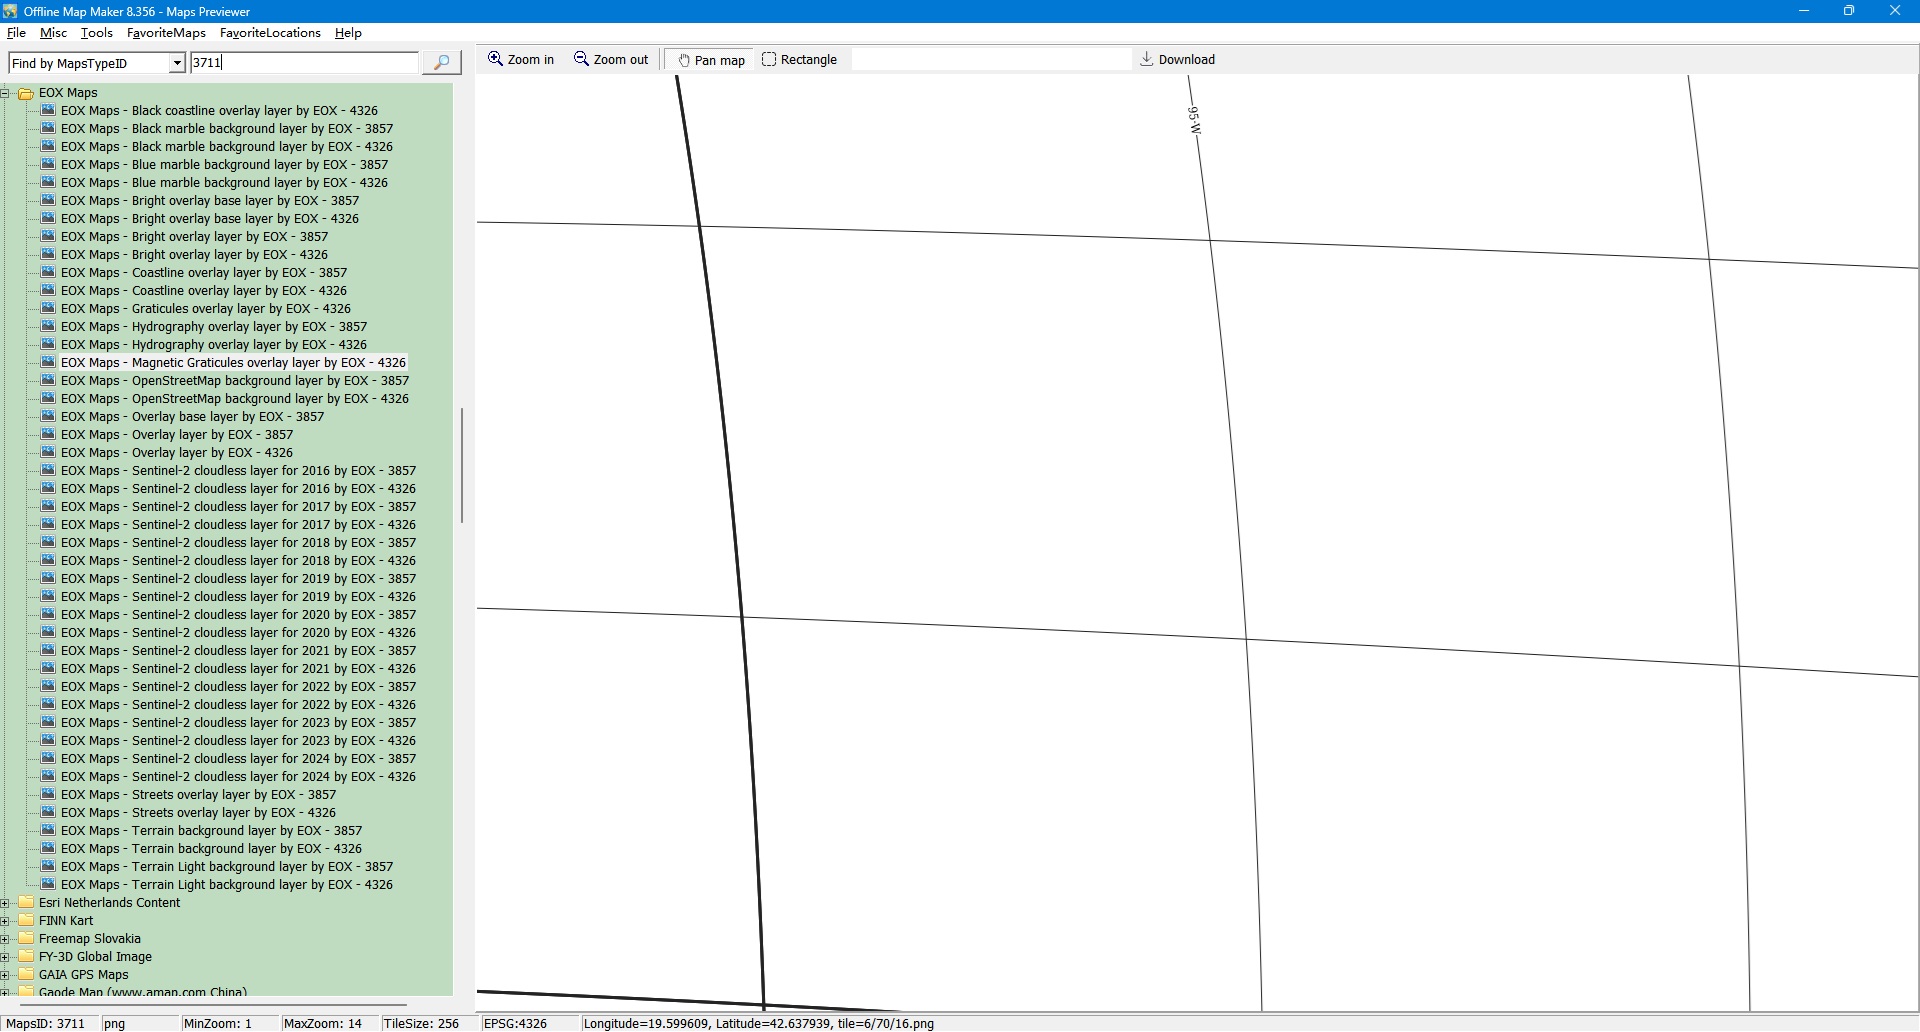The image size is (1920, 1032).
Task: Click the Zoom out tool
Action: pyautogui.click(x=611, y=60)
